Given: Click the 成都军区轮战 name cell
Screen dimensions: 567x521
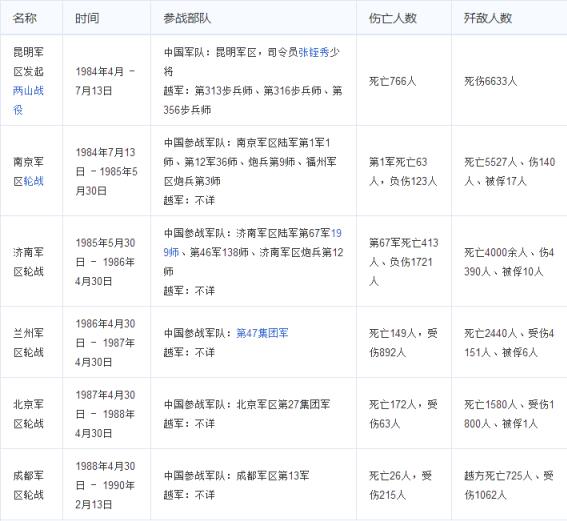Looking at the screenshot, I should click(x=31, y=485).
